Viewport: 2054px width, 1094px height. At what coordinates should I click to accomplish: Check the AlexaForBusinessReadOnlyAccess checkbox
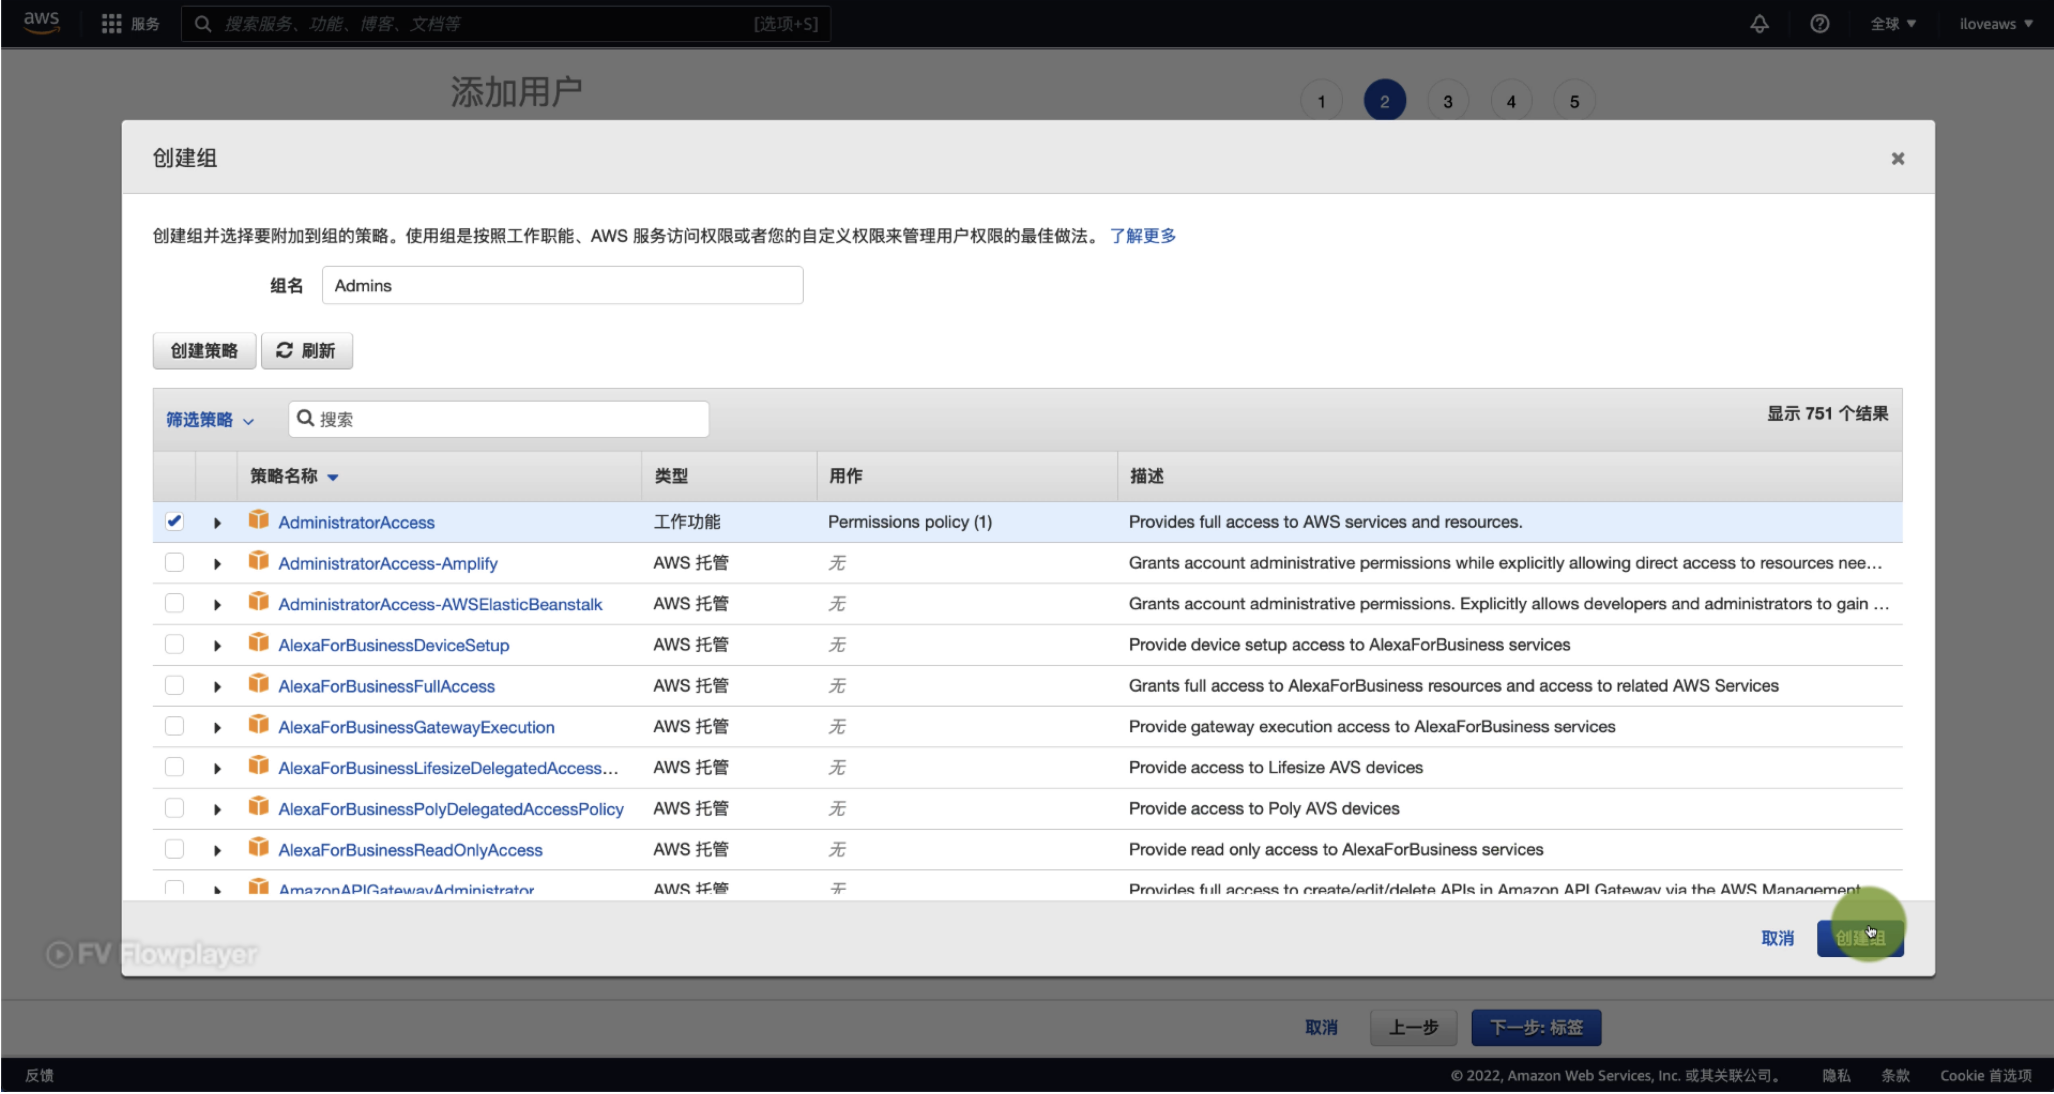point(174,849)
